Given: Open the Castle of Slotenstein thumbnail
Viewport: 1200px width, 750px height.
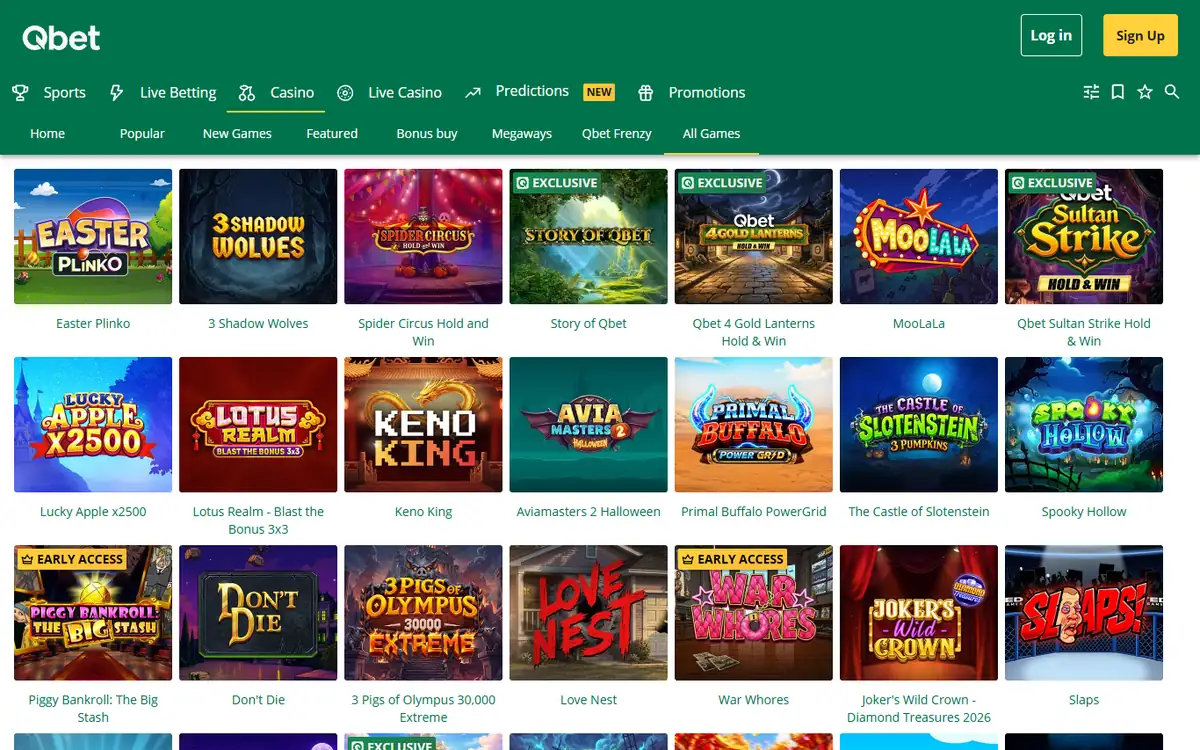Looking at the screenshot, I should click(919, 424).
